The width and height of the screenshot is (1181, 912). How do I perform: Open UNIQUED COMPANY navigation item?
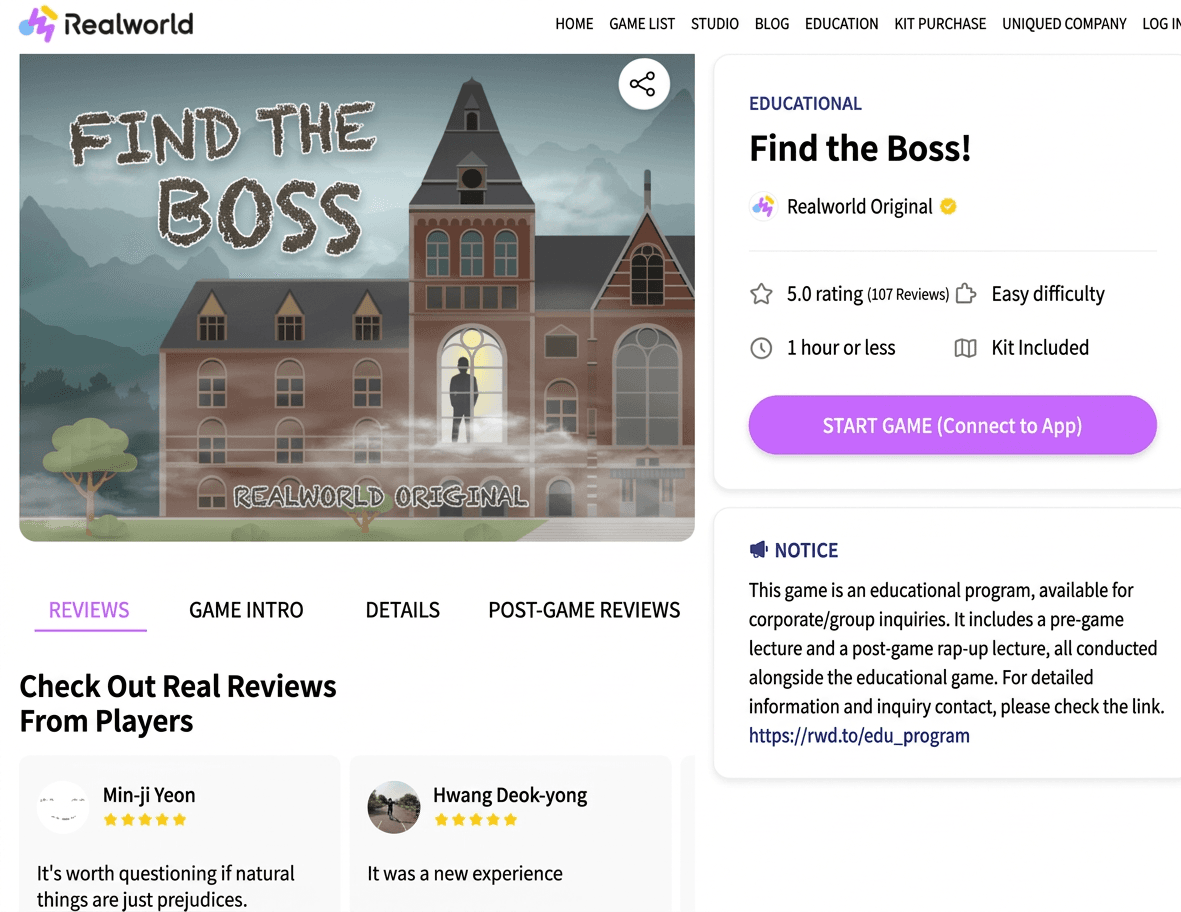[x=1064, y=24]
